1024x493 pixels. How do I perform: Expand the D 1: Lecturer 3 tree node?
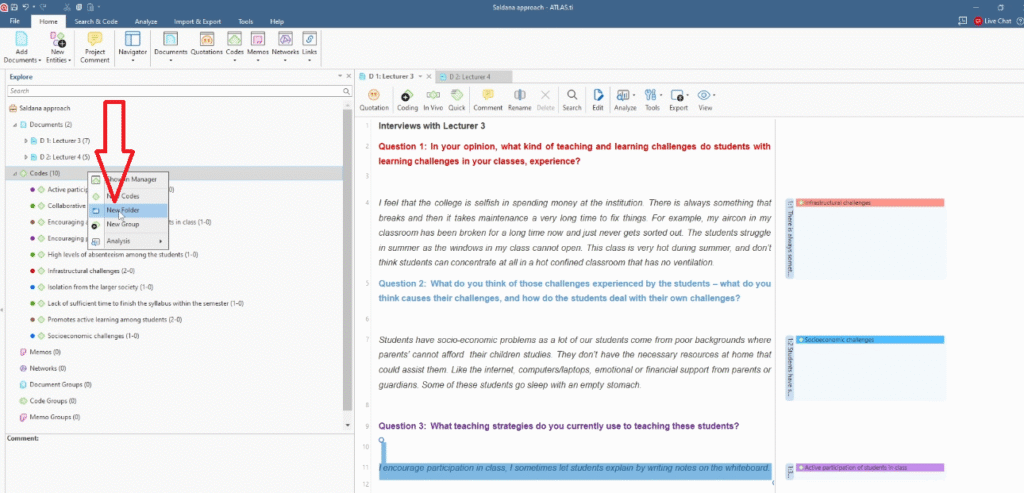coord(25,141)
